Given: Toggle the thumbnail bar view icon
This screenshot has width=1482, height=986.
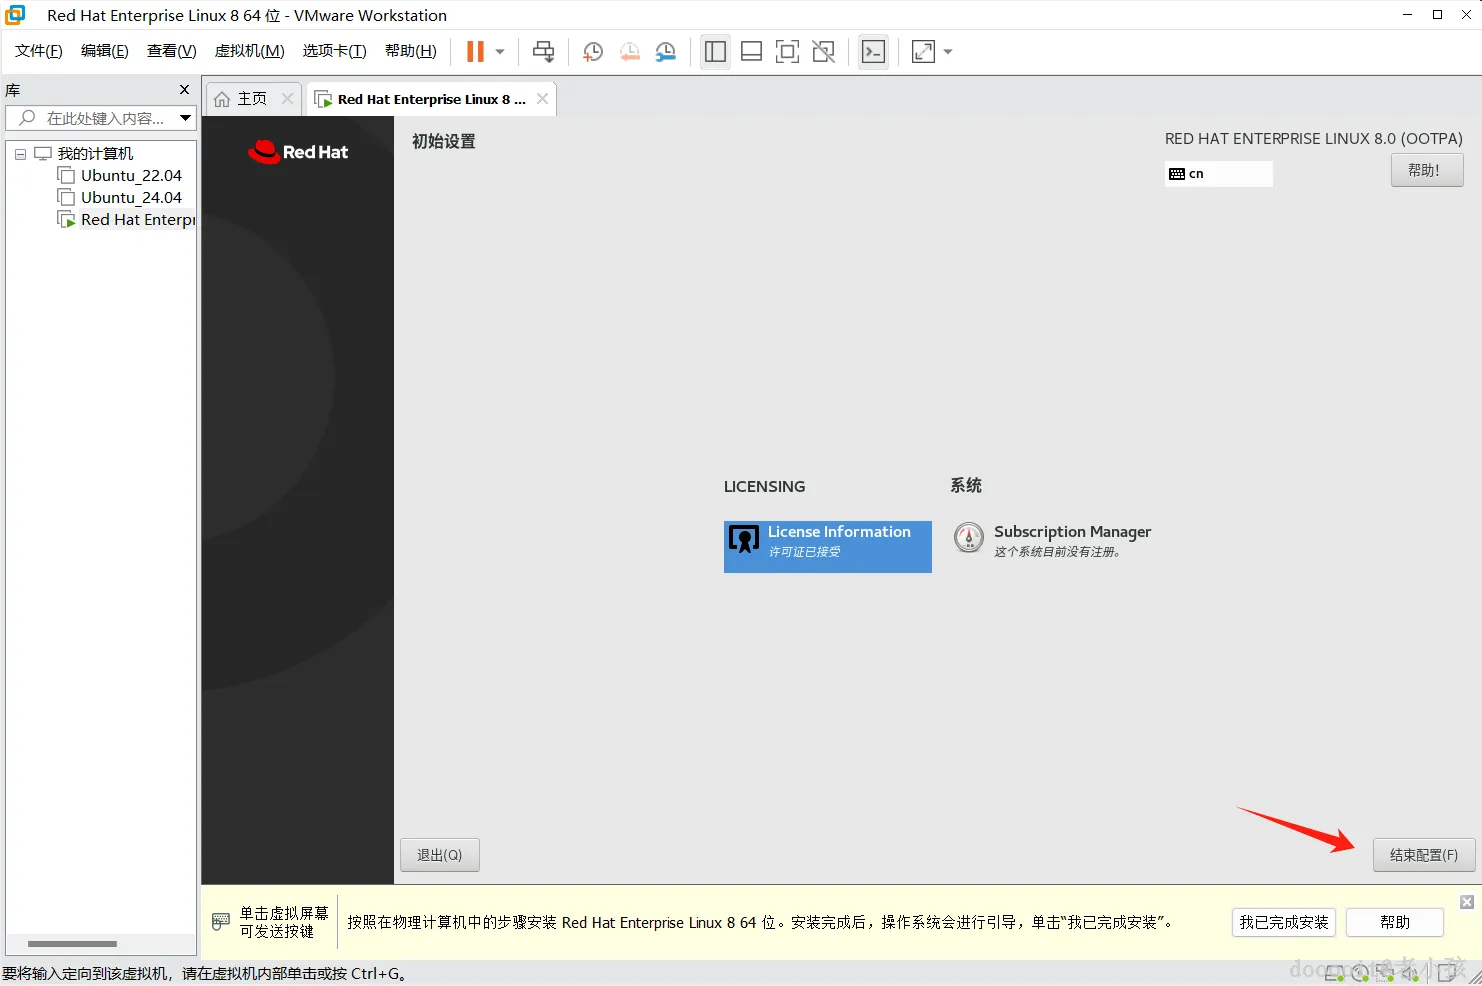Looking at the screenshot, I should 751,52.
